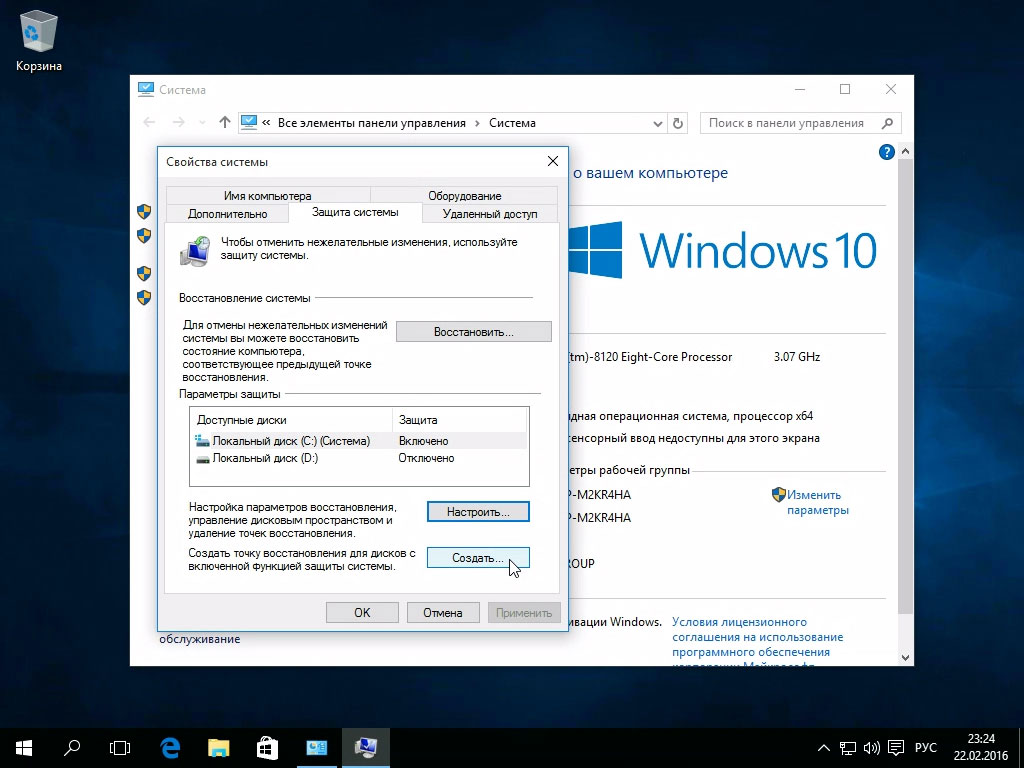The height and width of the screenshot is (768, 1024).
Task: Open recent locations dropdown arrow
Action: (202, 123)
